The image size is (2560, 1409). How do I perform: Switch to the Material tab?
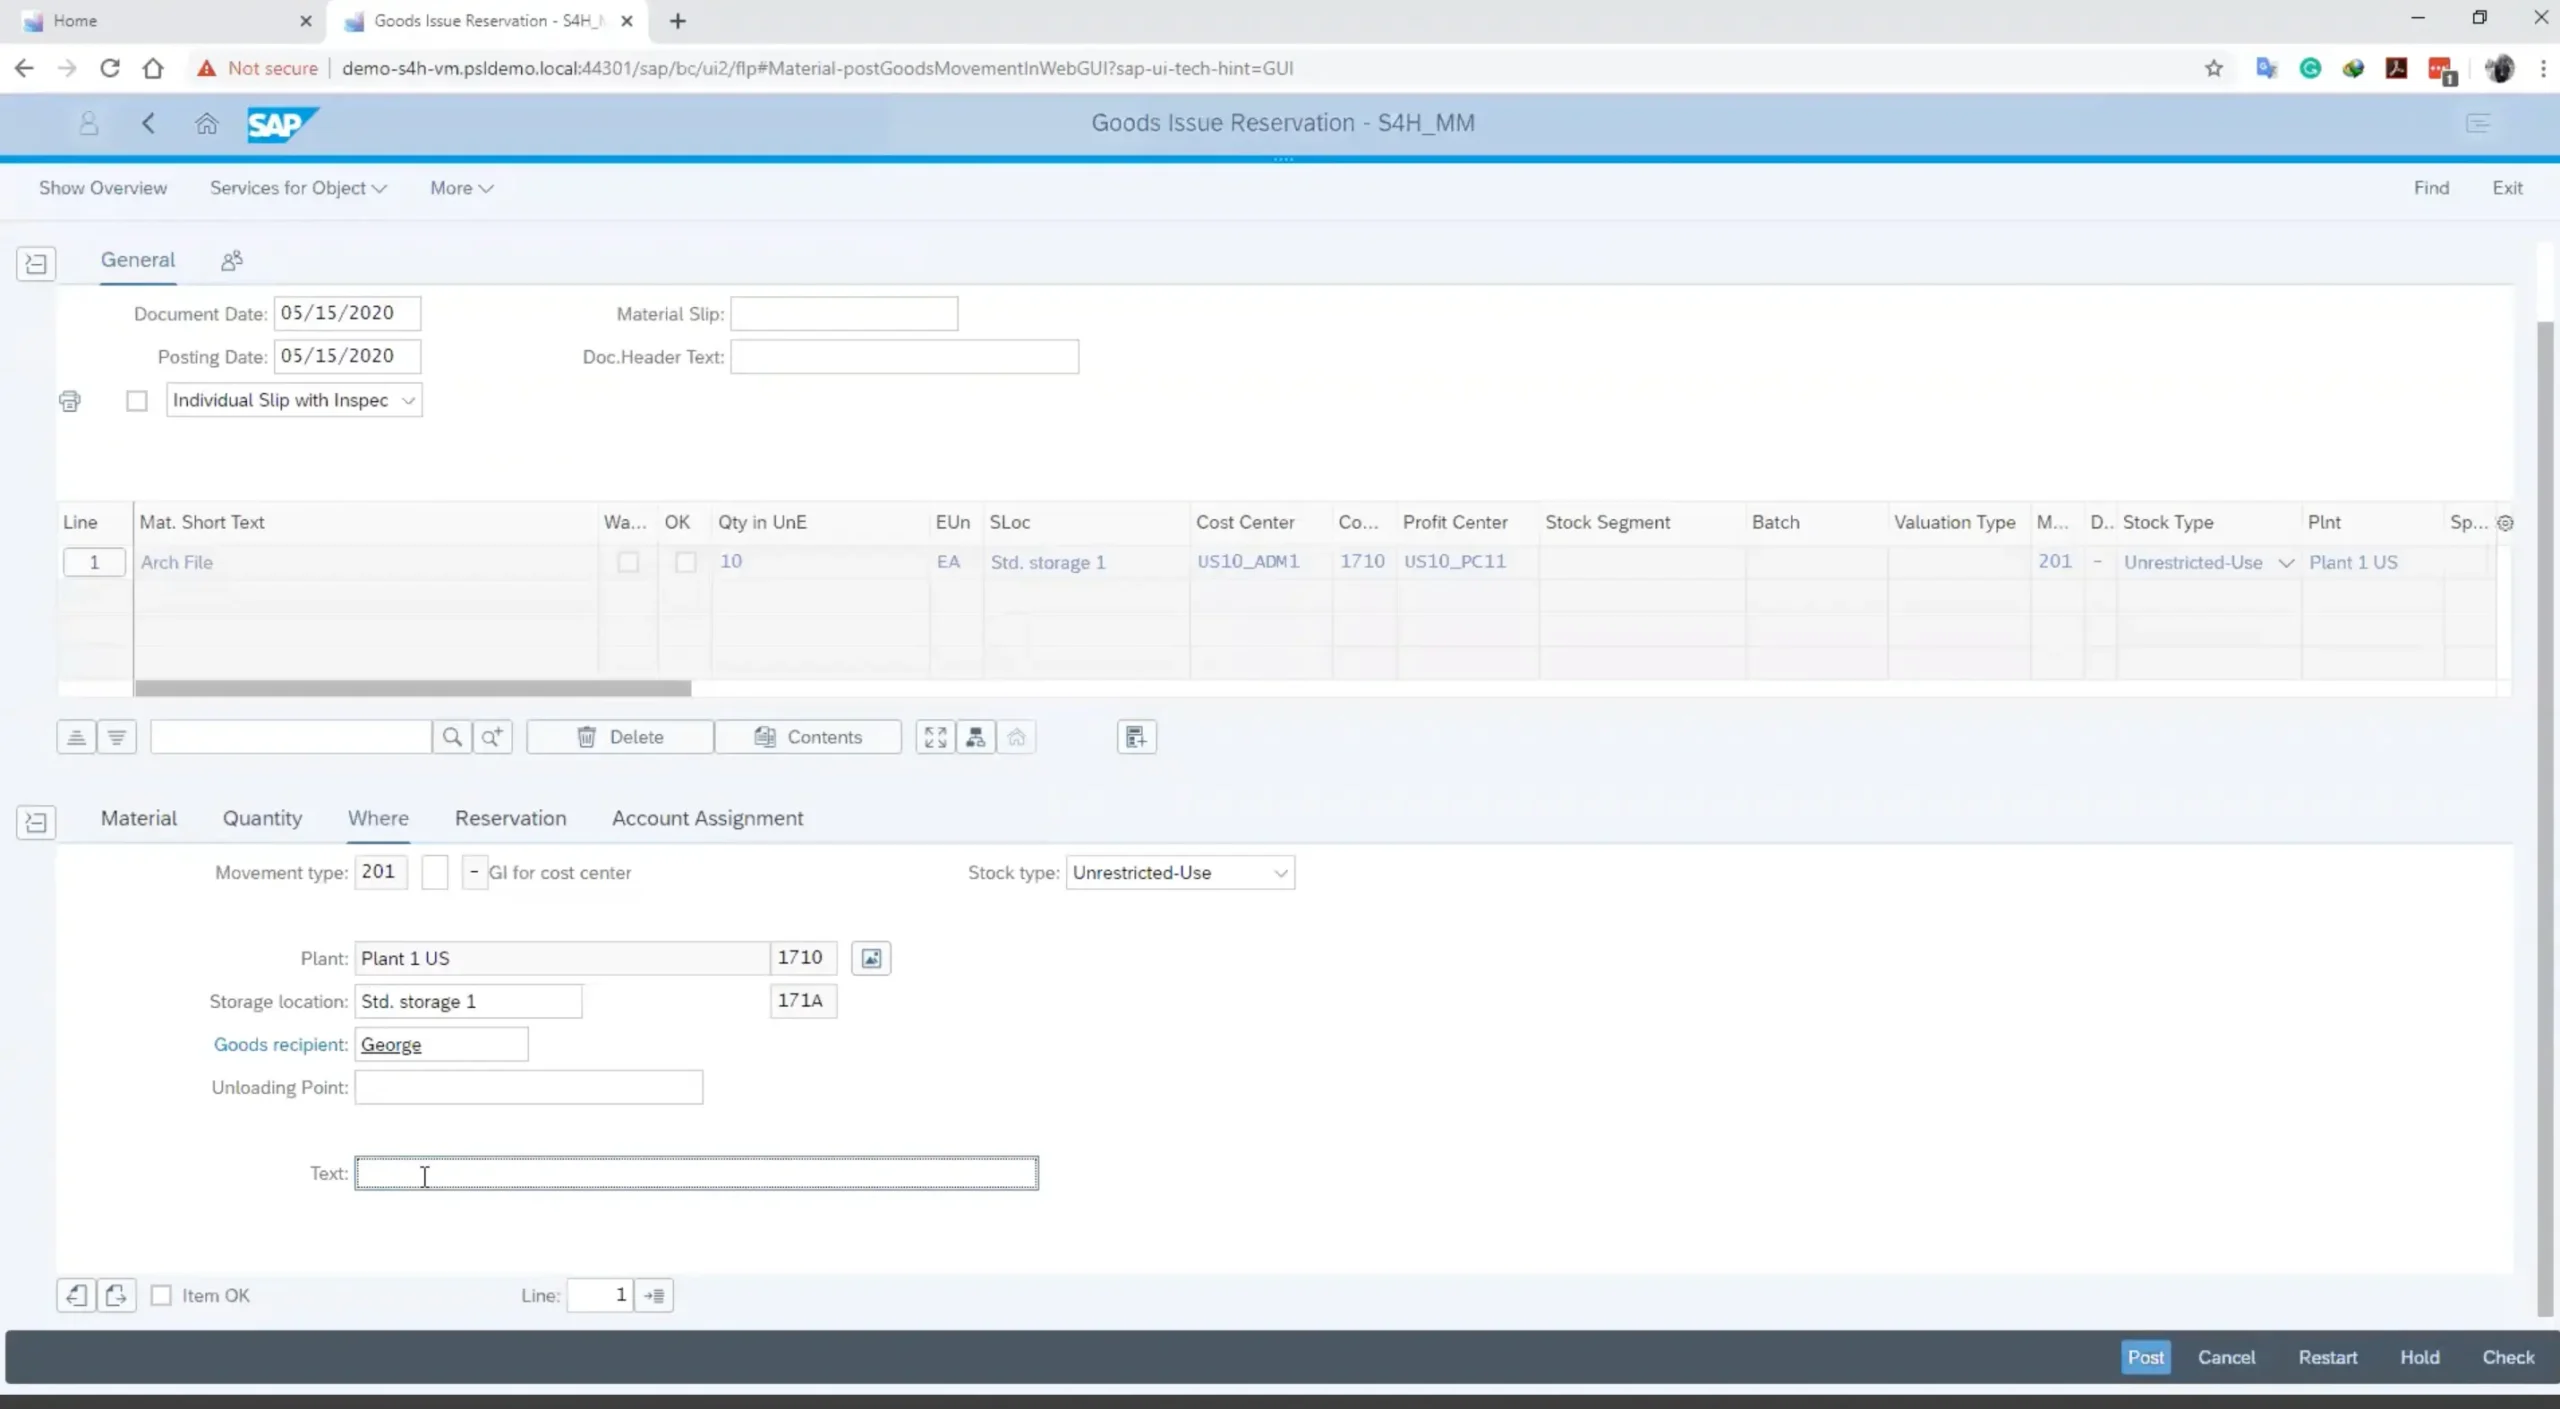(139, 818)
